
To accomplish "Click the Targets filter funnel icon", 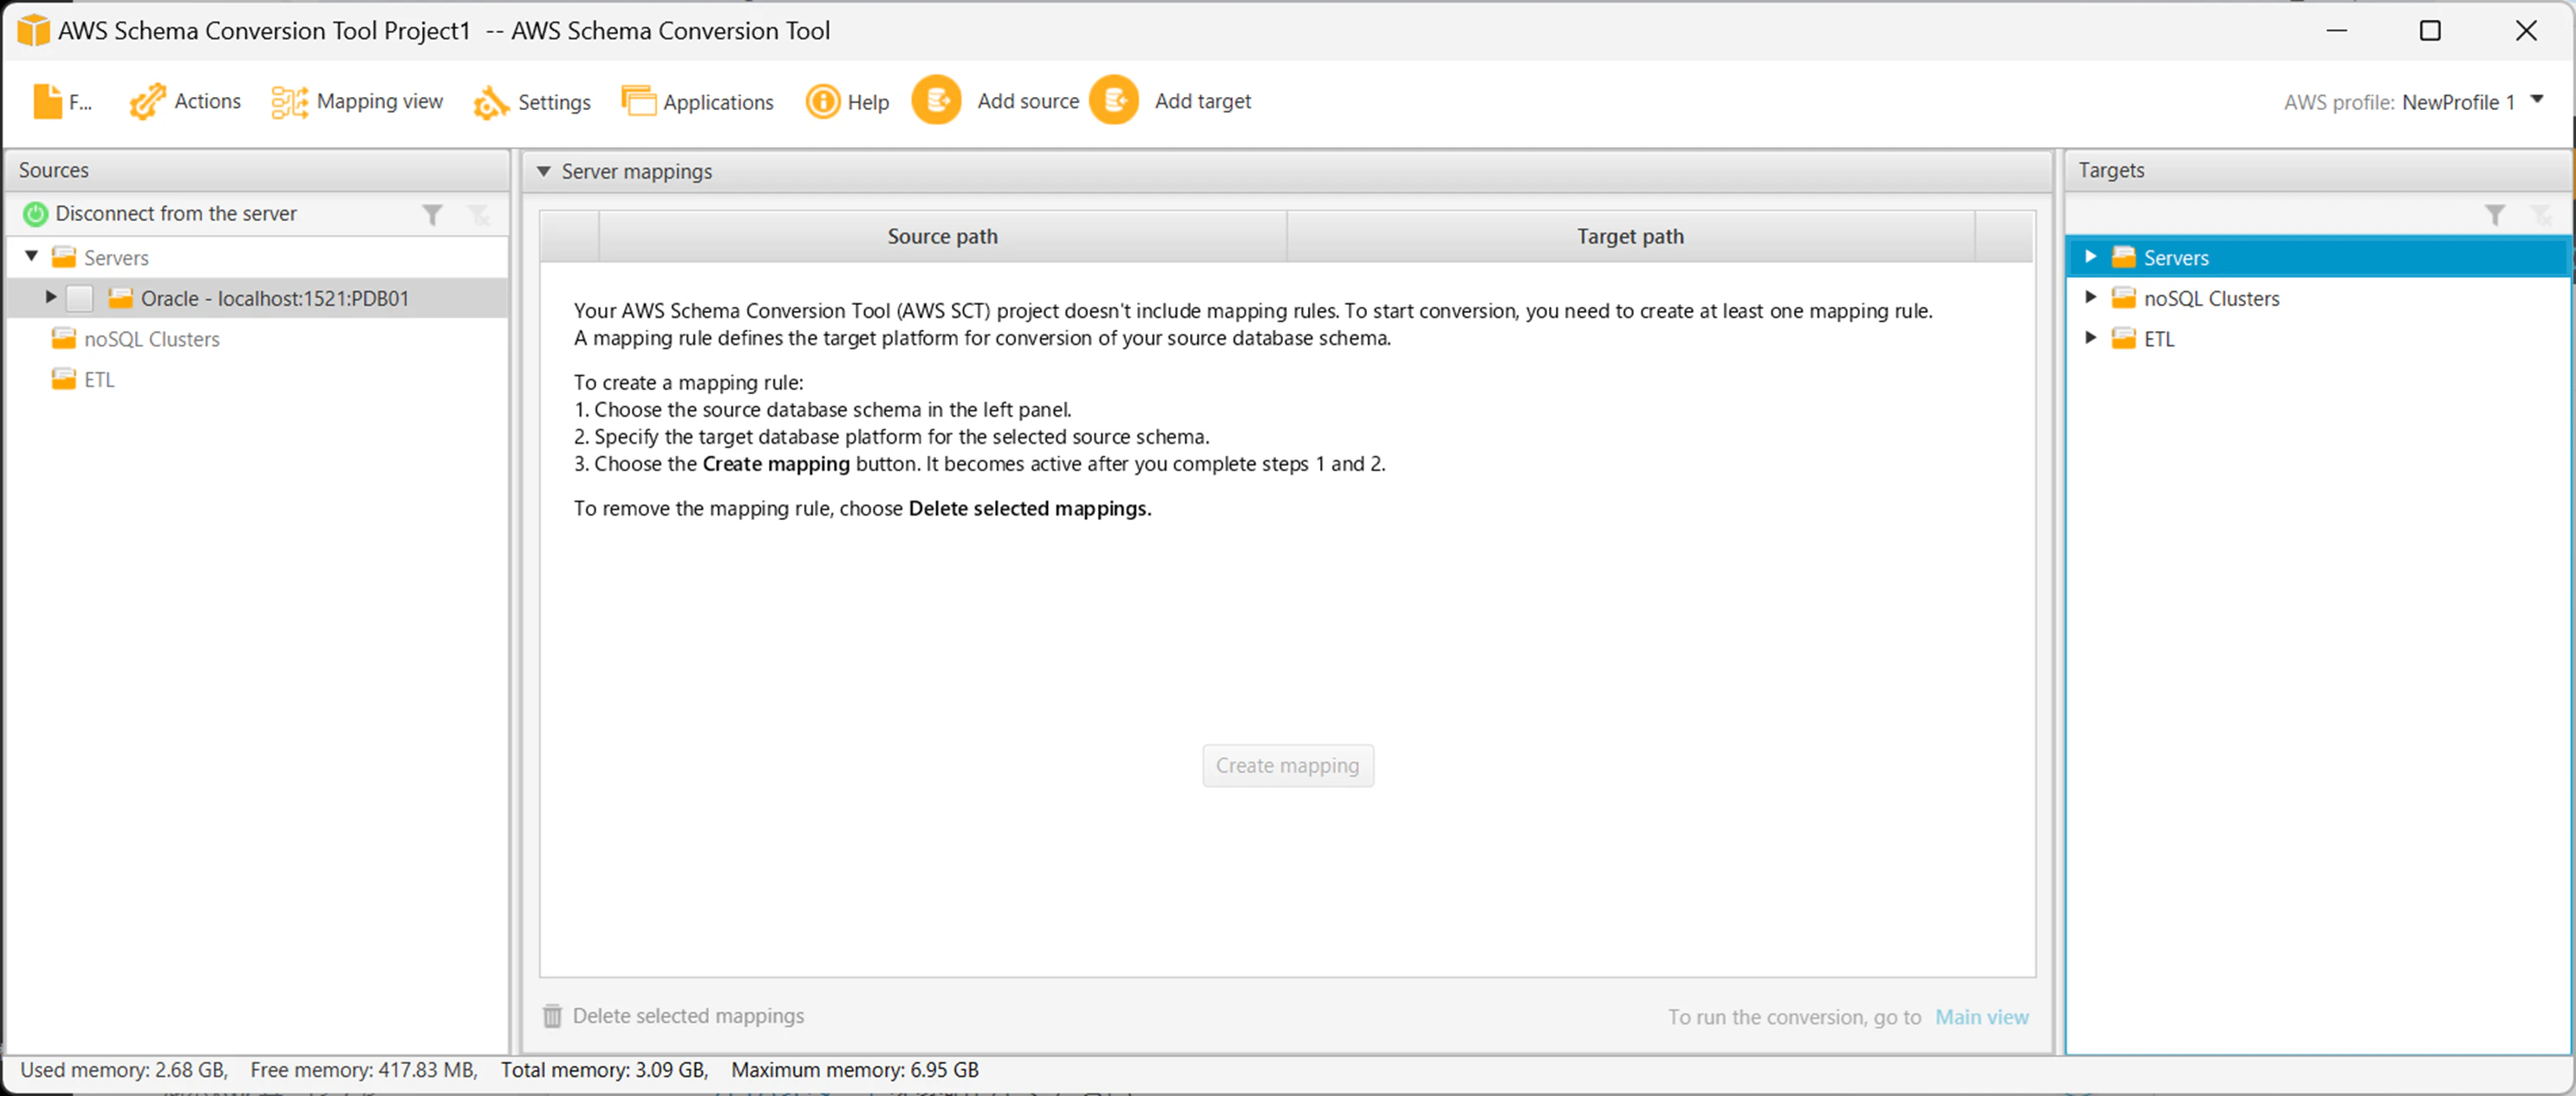I will click(x=2495, y=215).
